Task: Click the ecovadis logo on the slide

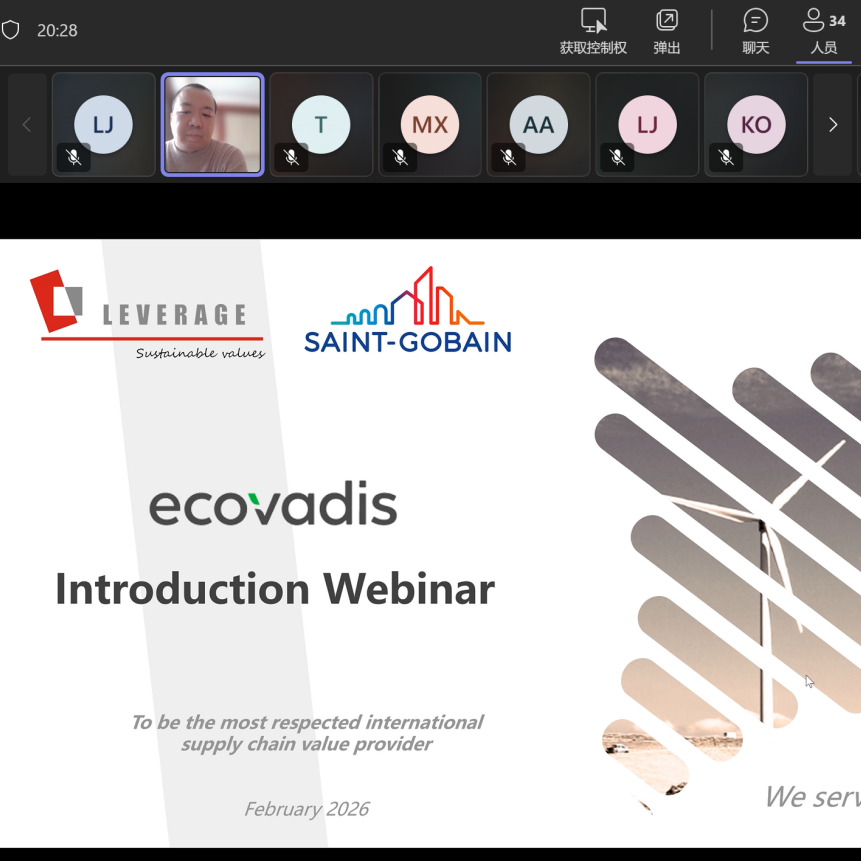Action: pos(273,506)
